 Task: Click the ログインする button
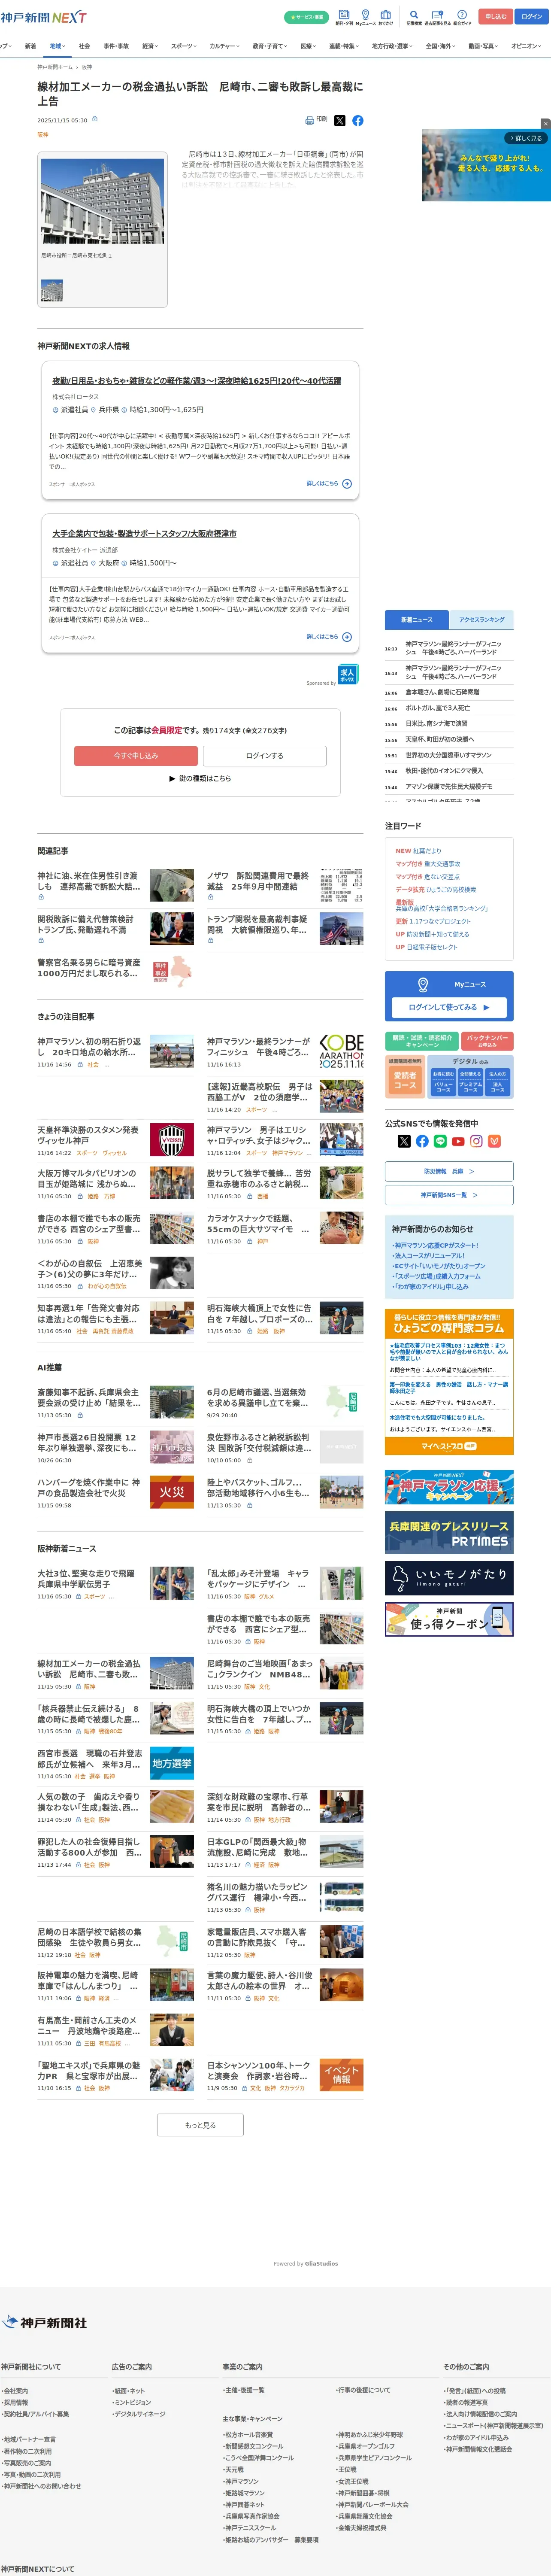(265, 756)
